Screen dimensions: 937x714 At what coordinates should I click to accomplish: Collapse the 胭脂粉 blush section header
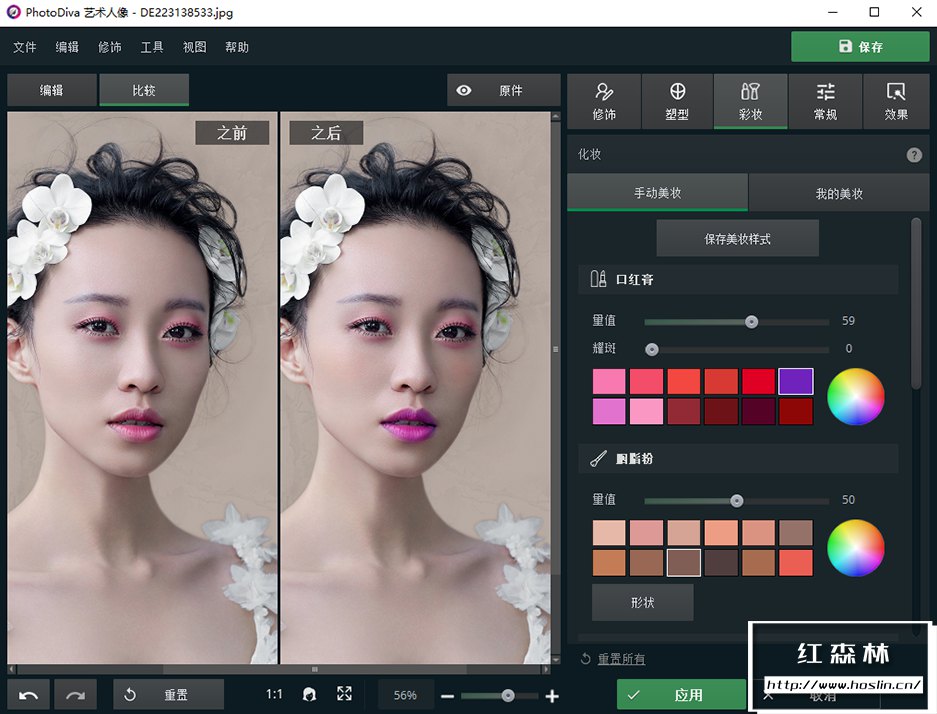click(x=738, y=458)
